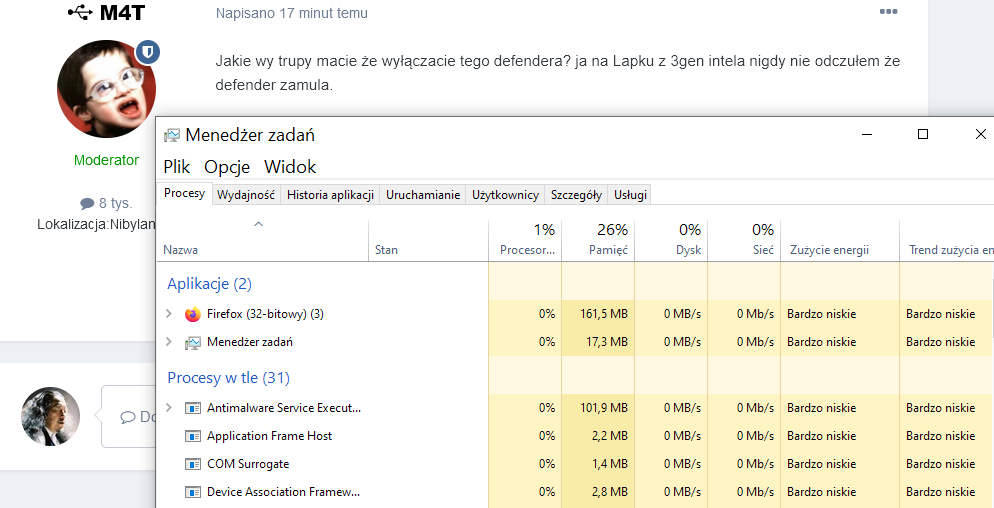The width and height of the screenshot is (994, 508).
Task: Click the M4T user avatar picture
Action: (106, 89)
